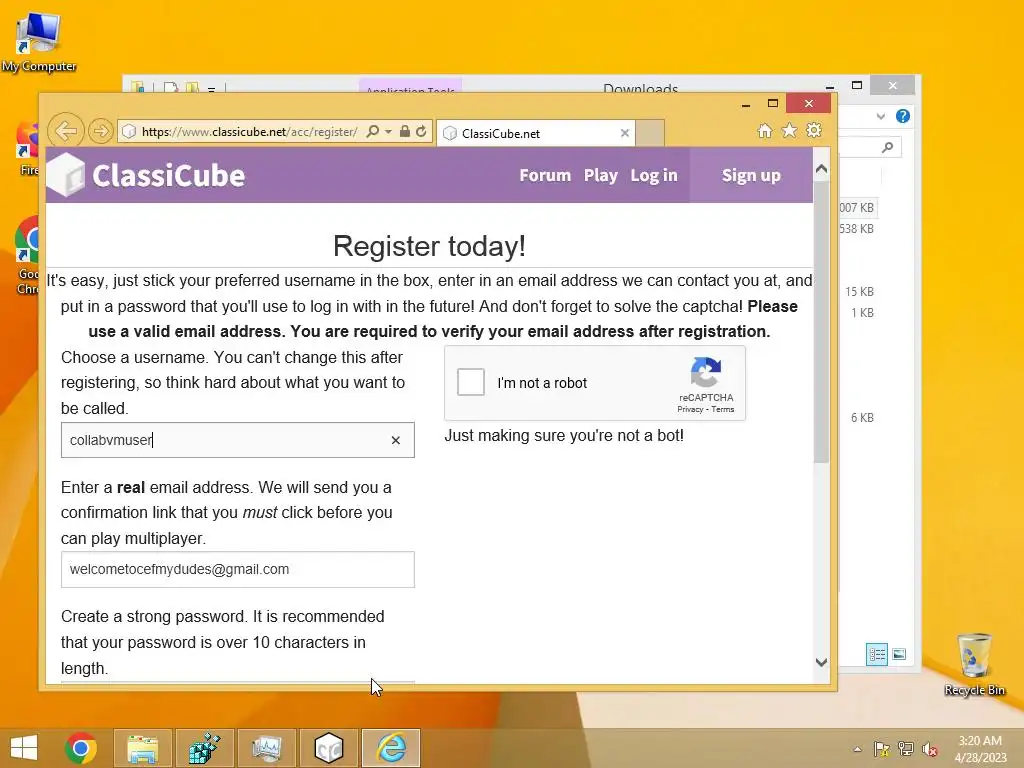
Task: Open the address bar dropdown arrow
Action: click(389, 131)
